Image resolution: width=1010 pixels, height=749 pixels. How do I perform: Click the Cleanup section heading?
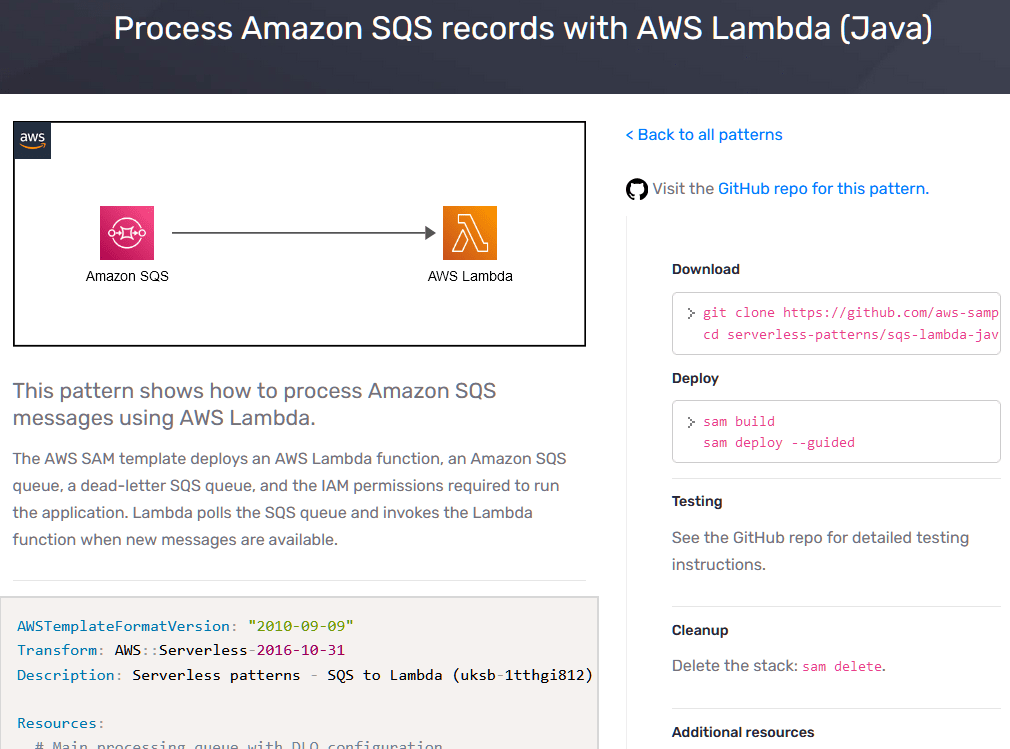click(x=700, y=630)
